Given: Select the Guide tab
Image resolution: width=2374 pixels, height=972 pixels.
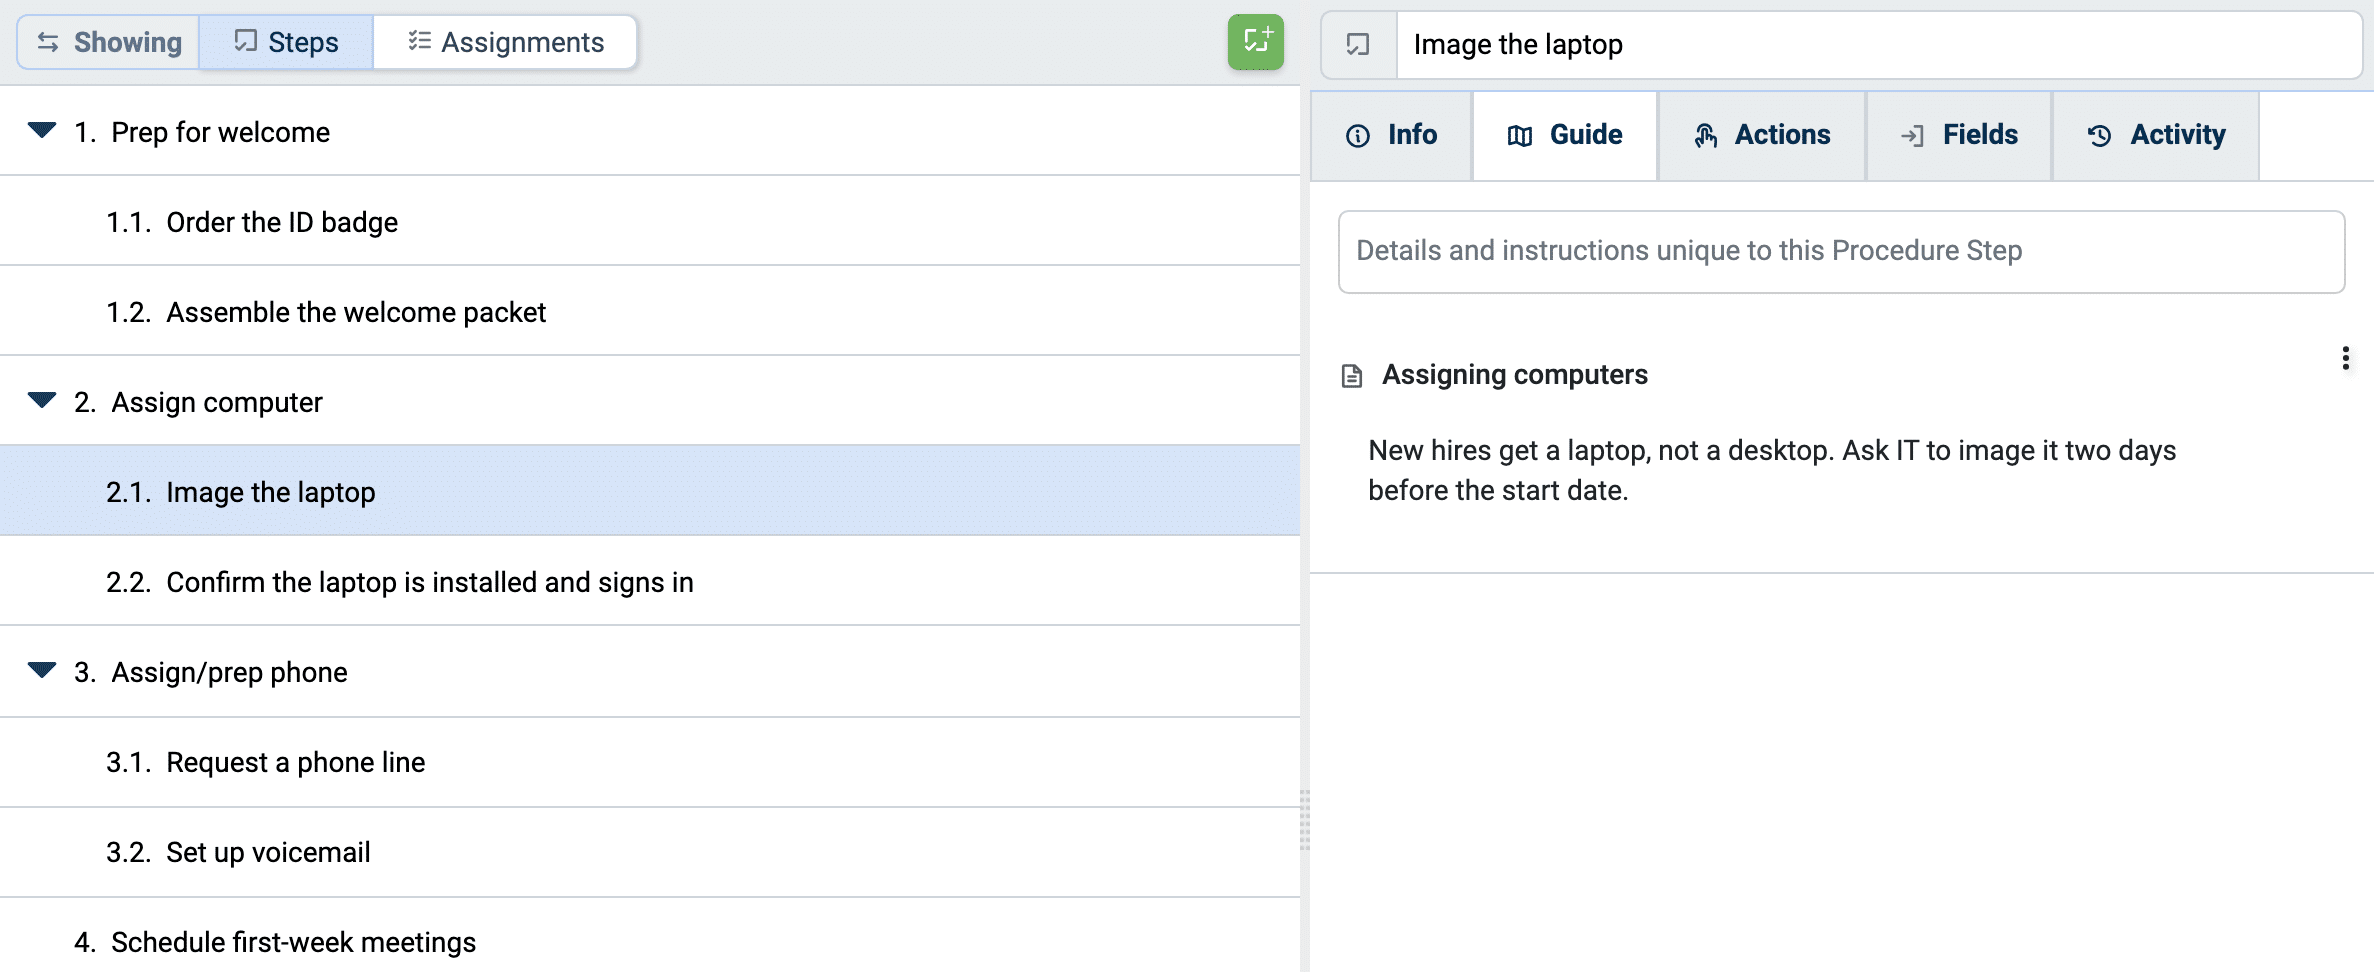Looking at the screenshot, I should pyautogui.click(x=1565, y=136).
